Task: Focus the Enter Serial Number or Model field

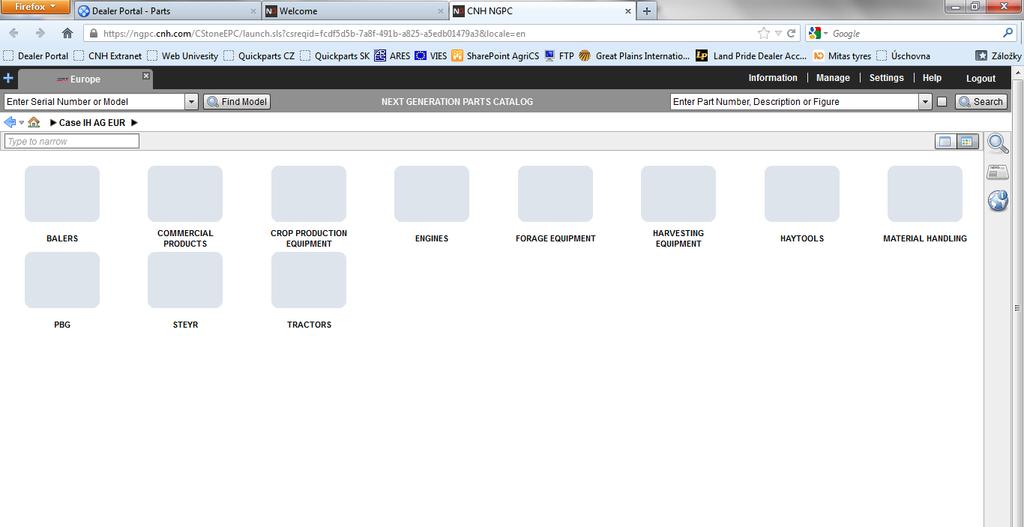Action: click(95, 102)
